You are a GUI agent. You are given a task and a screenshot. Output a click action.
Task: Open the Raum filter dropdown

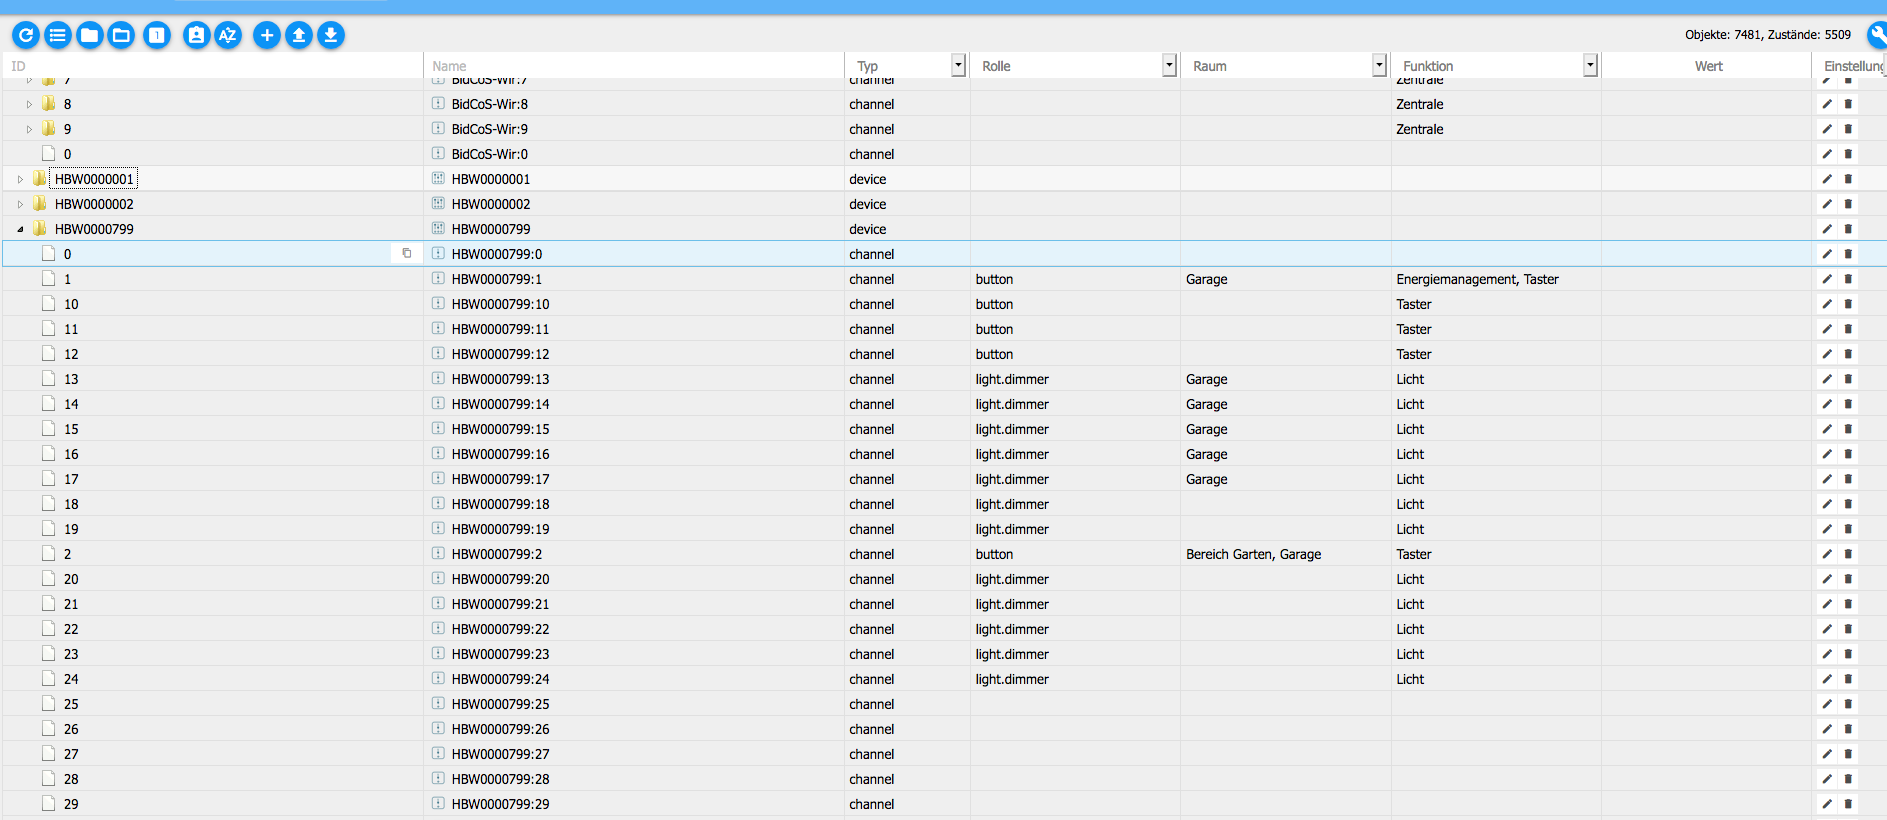[1379, 65]
